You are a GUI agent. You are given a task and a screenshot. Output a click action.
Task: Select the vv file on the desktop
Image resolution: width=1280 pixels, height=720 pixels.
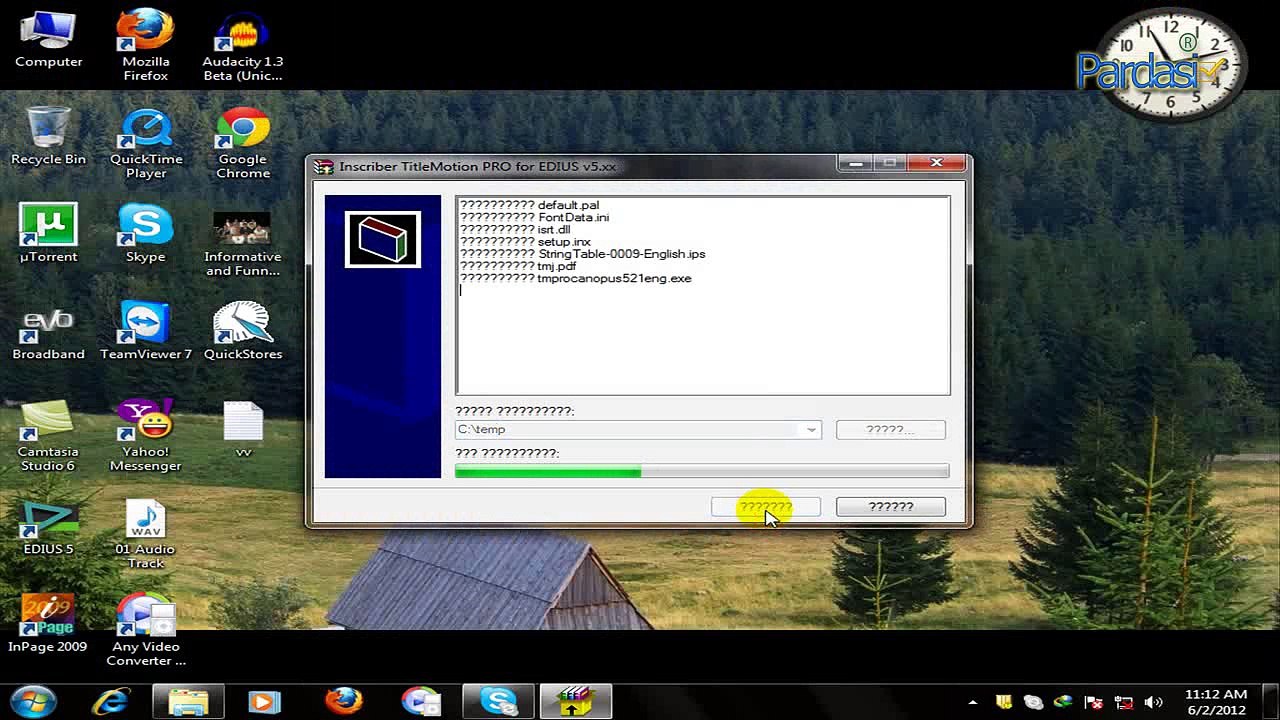[242, 430]
